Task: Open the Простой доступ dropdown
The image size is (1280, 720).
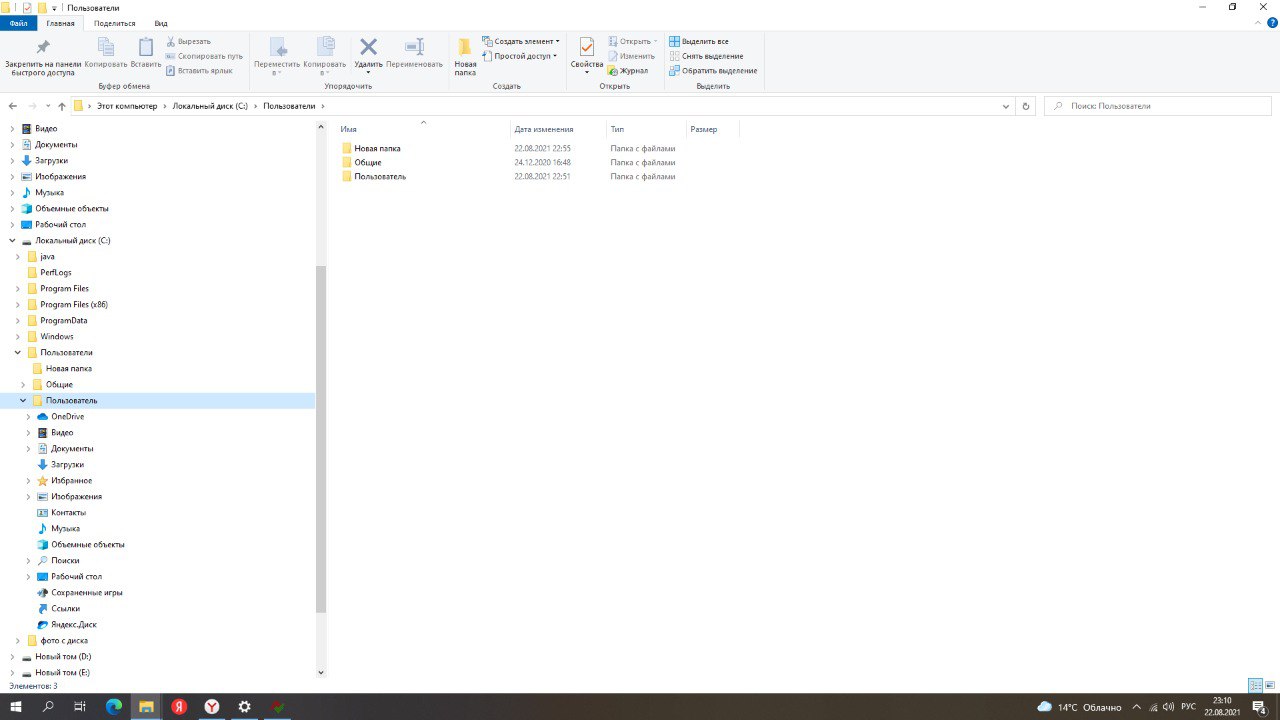Action: pyautogui.click(x=519, y=56)
